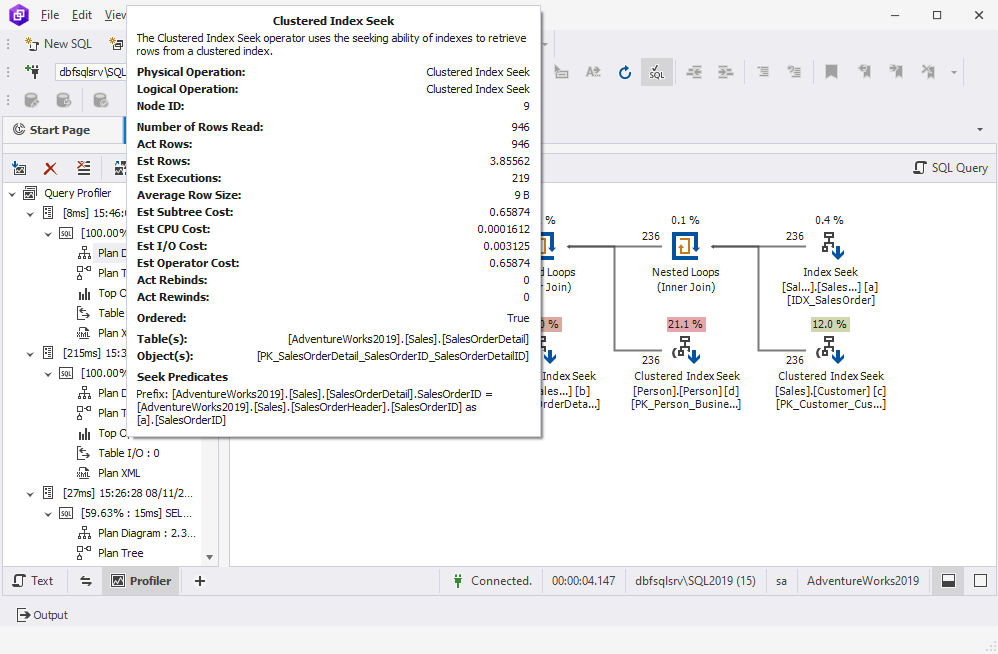998x654 pixels.
Task: Toggle the full window layout icon
Action: tap(981, 581)
